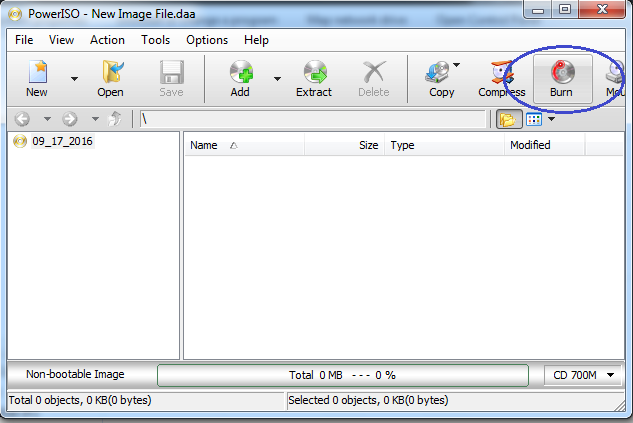The image size is (633, 423).
Task: Open the CD 700M media dropdown
Action: pyautogui.click(x=583, y=375)
